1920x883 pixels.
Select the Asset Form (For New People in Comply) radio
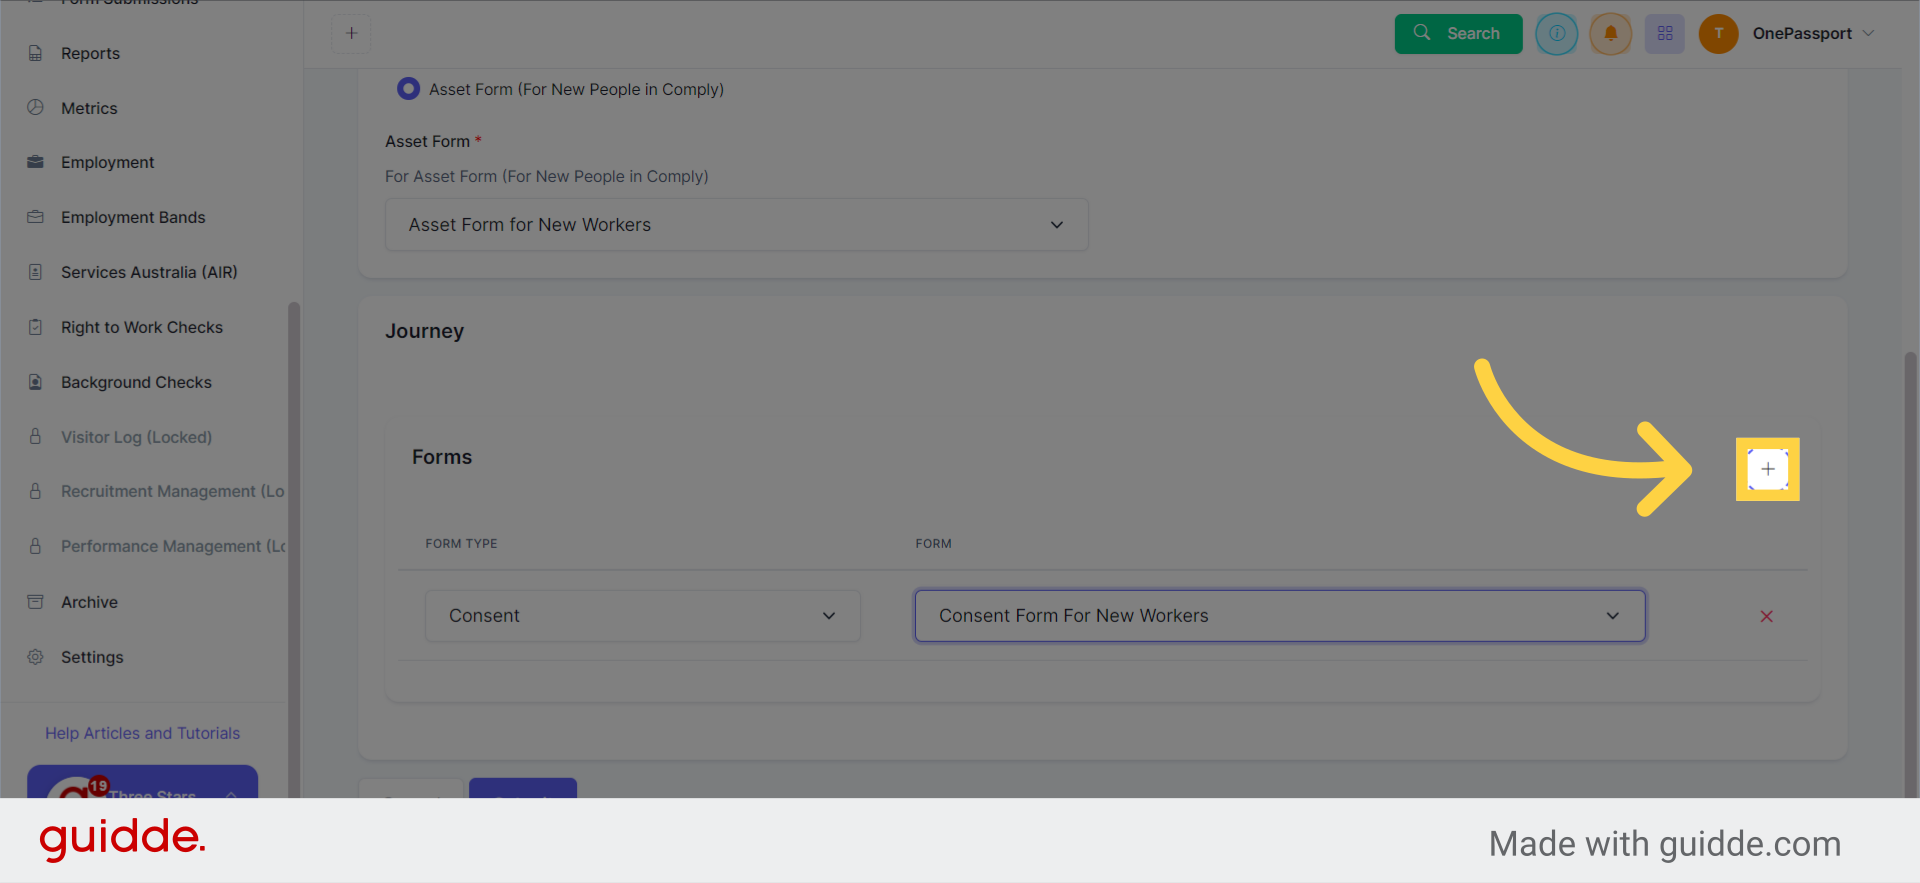408,89
